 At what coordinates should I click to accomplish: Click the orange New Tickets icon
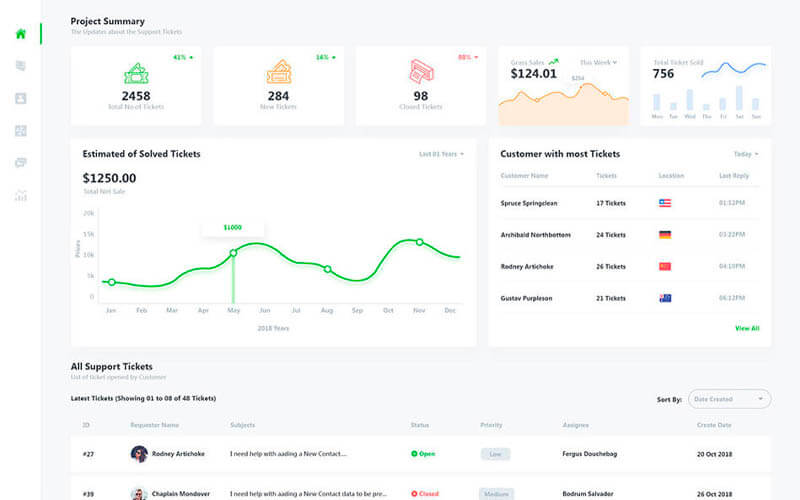coord(279,72)
